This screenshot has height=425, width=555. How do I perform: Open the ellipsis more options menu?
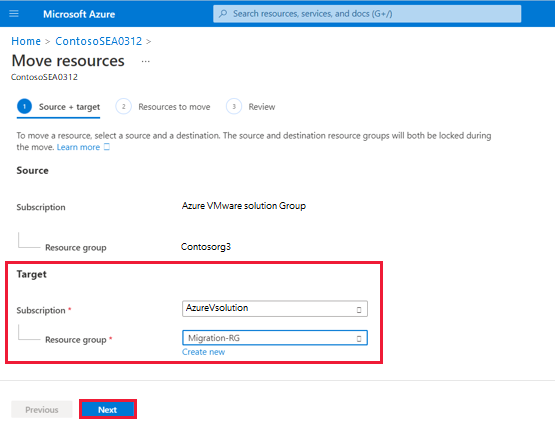click(x=145, y=62)
